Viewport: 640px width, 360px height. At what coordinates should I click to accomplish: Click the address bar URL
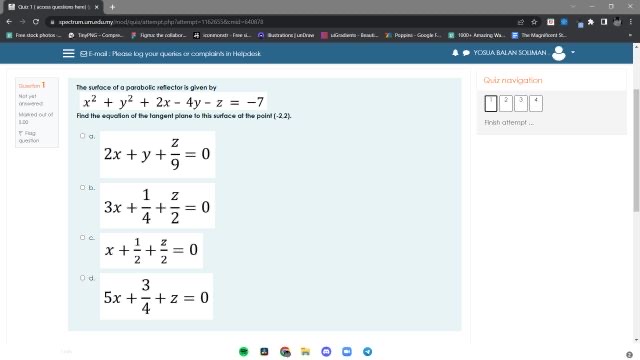coord(161,22)
